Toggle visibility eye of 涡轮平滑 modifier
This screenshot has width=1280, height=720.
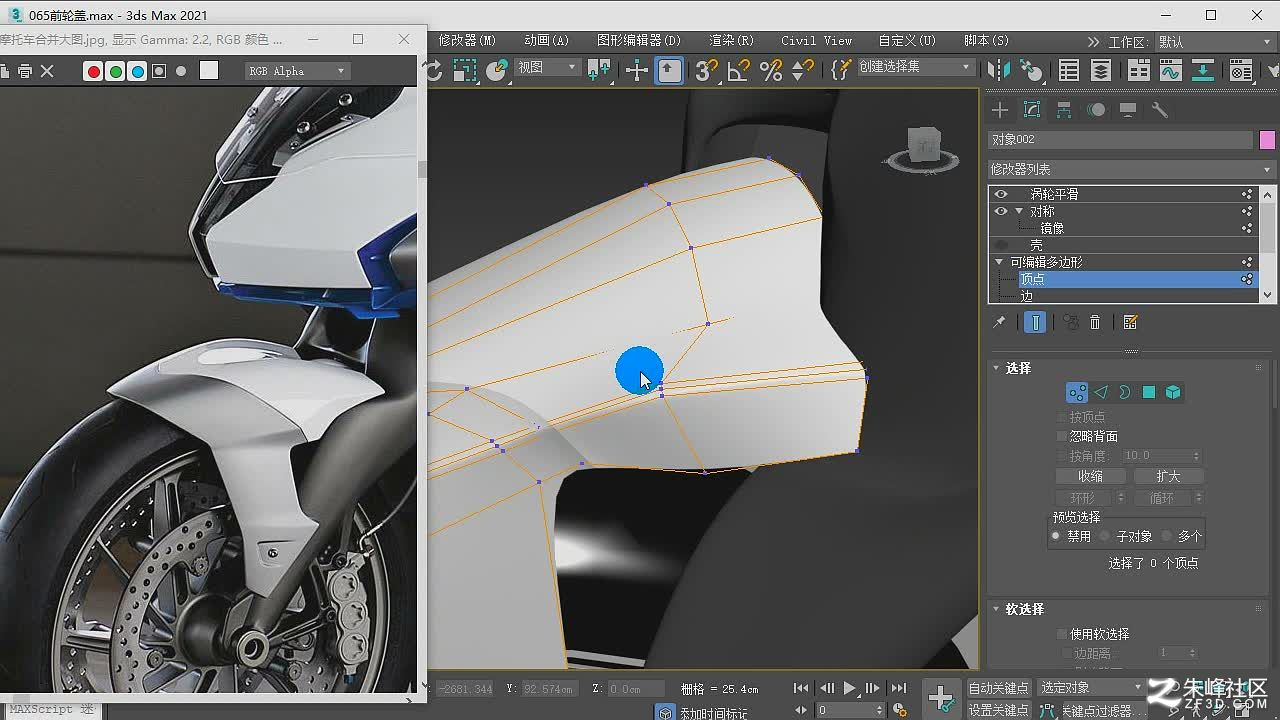1001,194
